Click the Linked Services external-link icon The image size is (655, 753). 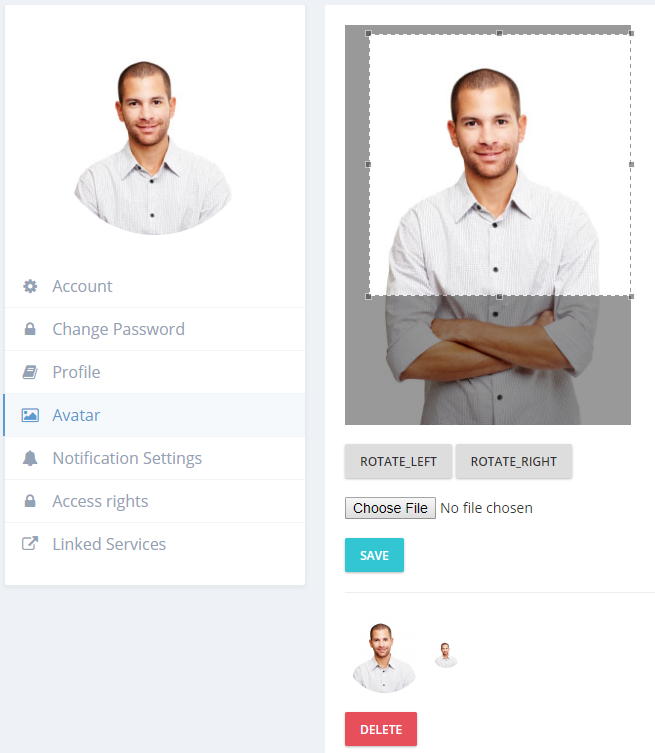coord(30,544)
